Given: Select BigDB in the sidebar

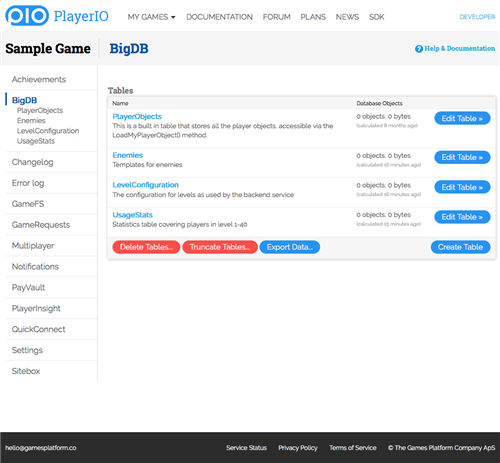Looking at the screenshot, I should [x=24, y=100].
